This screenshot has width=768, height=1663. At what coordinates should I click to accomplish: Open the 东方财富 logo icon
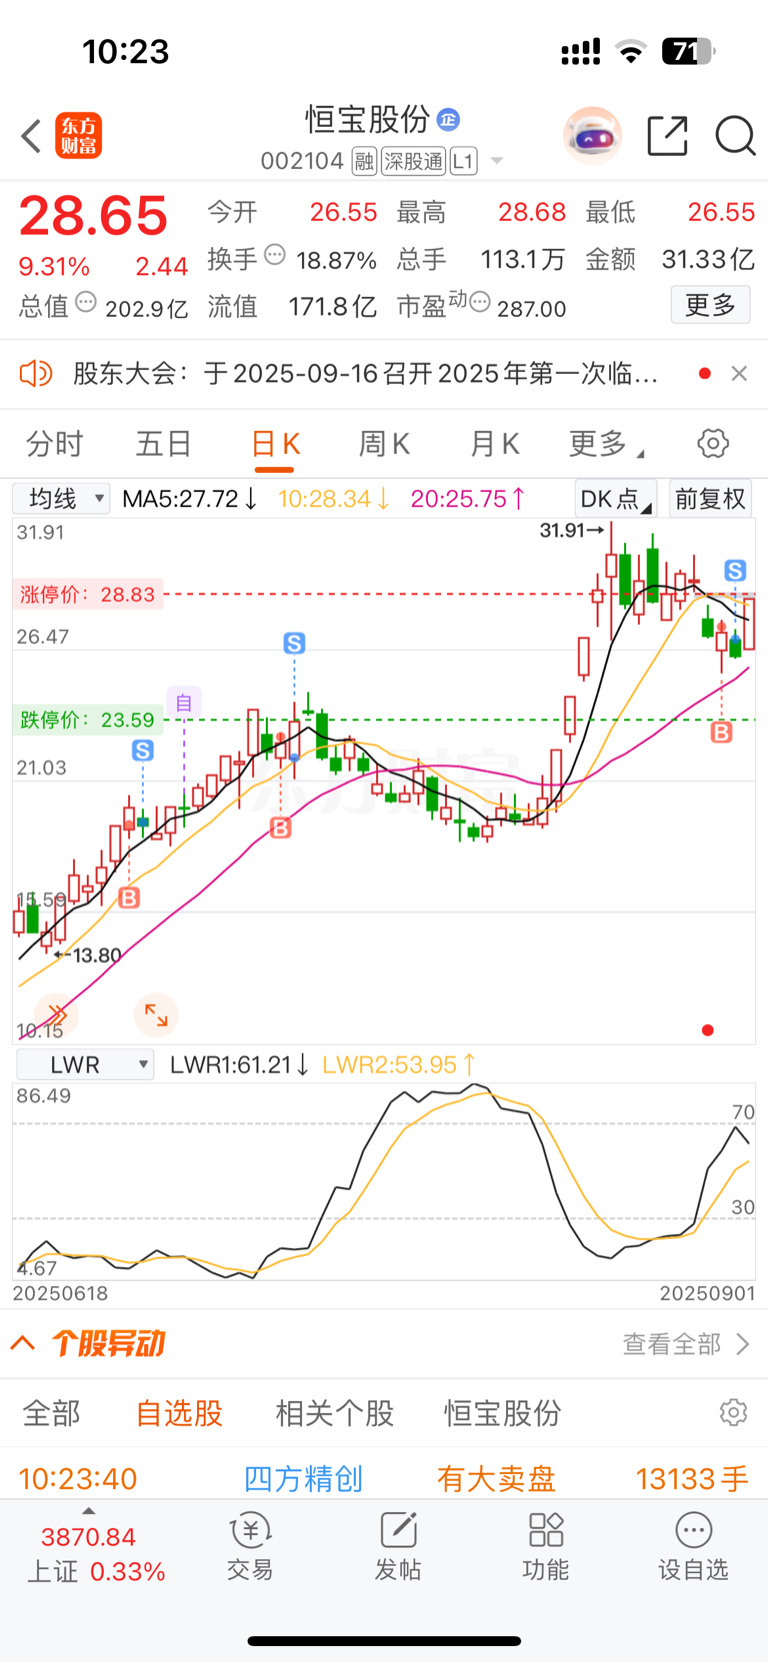(x=79, y=136)
